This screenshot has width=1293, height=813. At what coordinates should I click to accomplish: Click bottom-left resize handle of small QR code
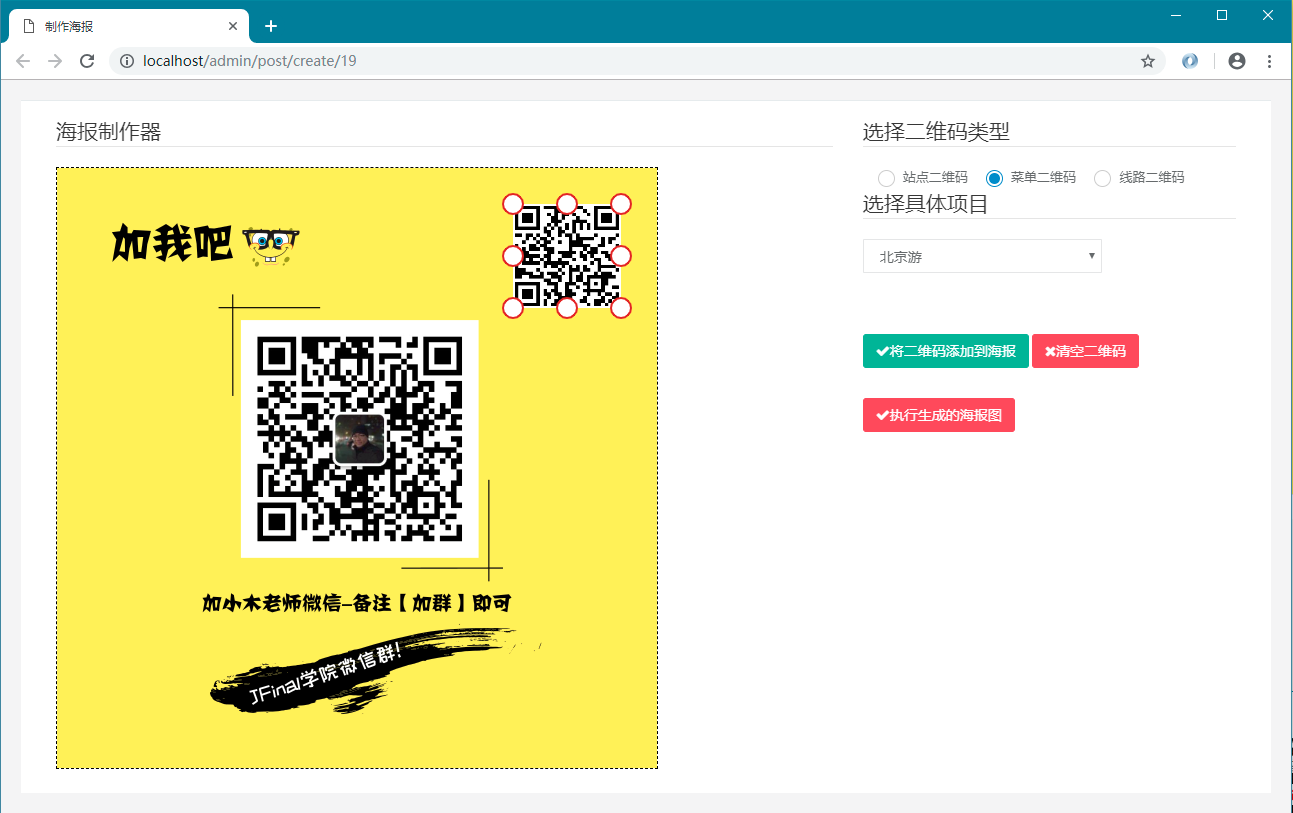(x=513, y=308)
